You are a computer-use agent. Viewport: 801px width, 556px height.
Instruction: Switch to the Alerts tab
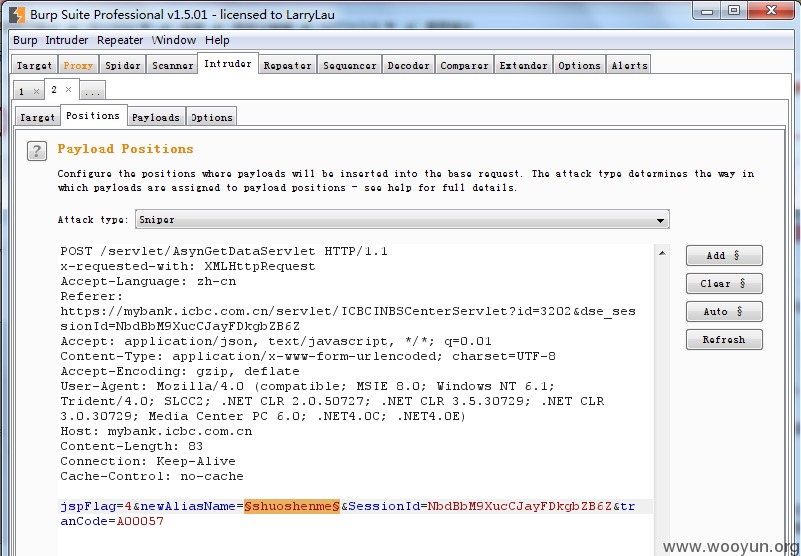point(629,65)
